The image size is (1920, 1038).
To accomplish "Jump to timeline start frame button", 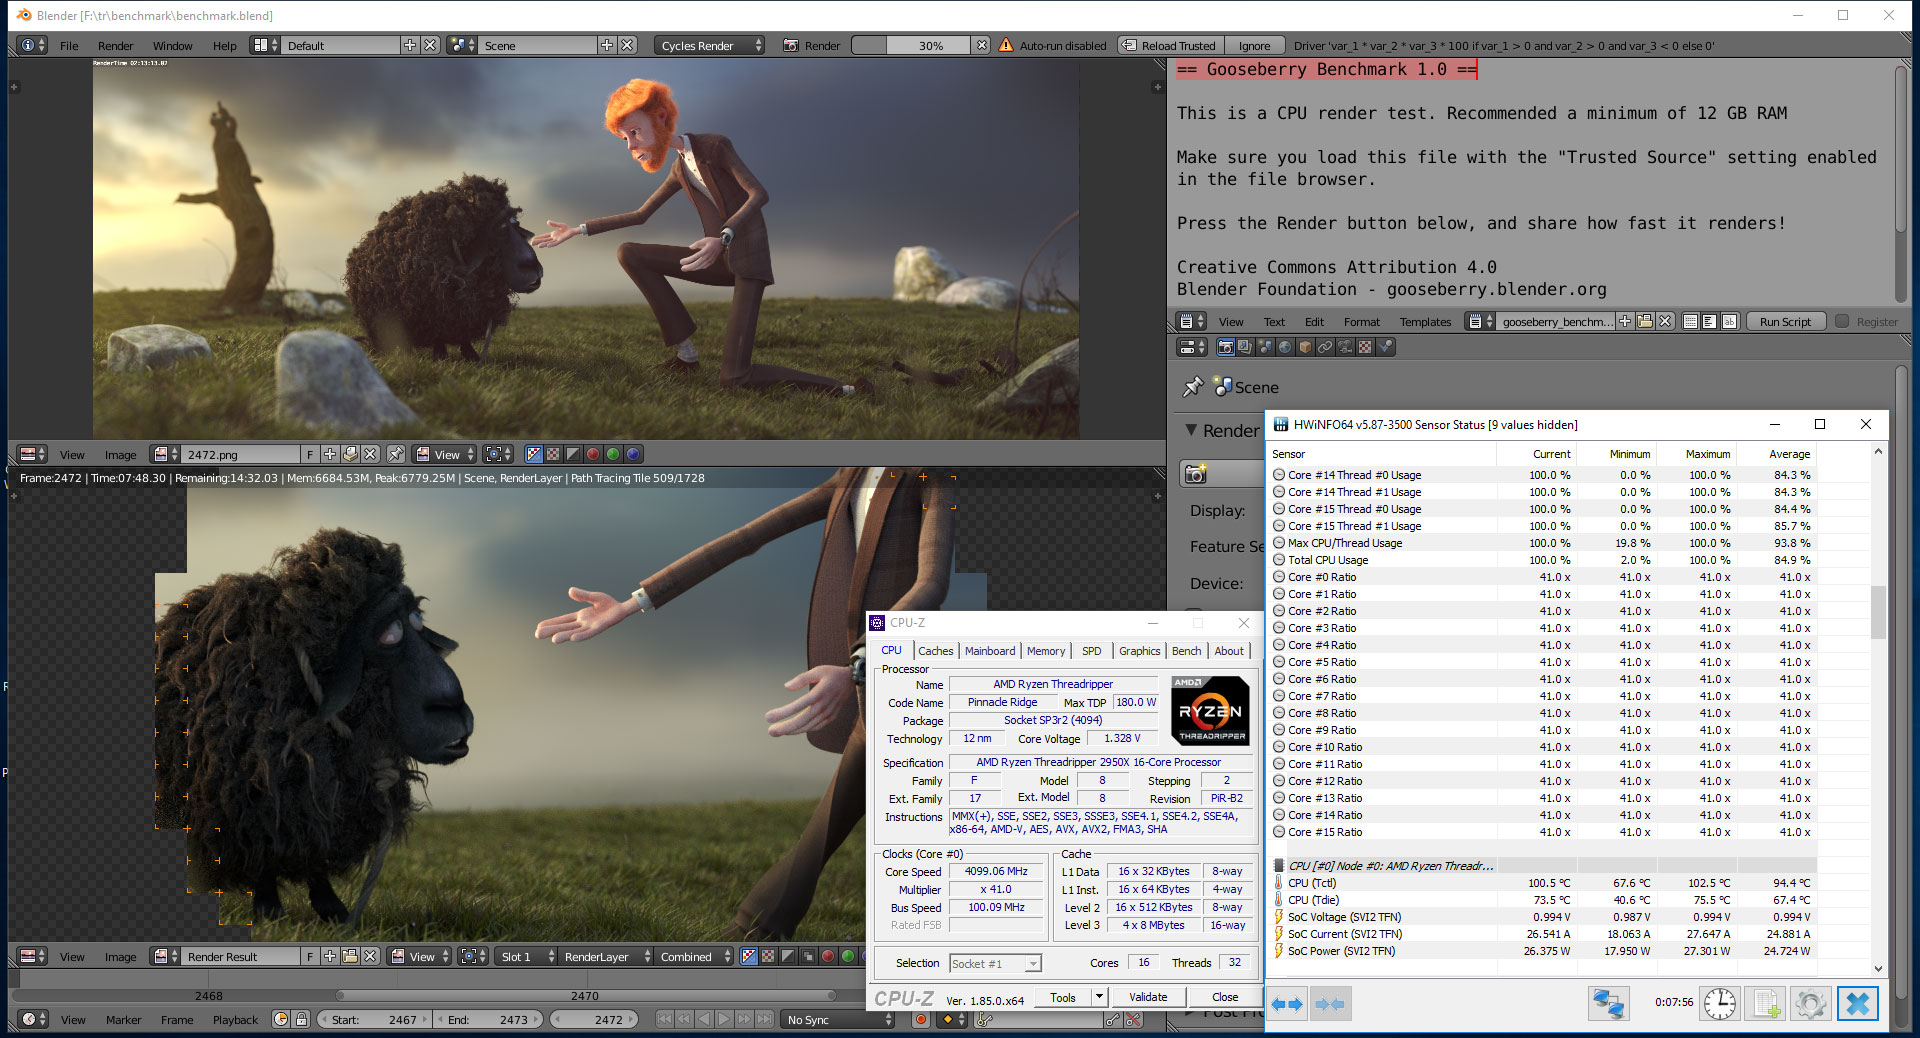I will pos(664,1019).
